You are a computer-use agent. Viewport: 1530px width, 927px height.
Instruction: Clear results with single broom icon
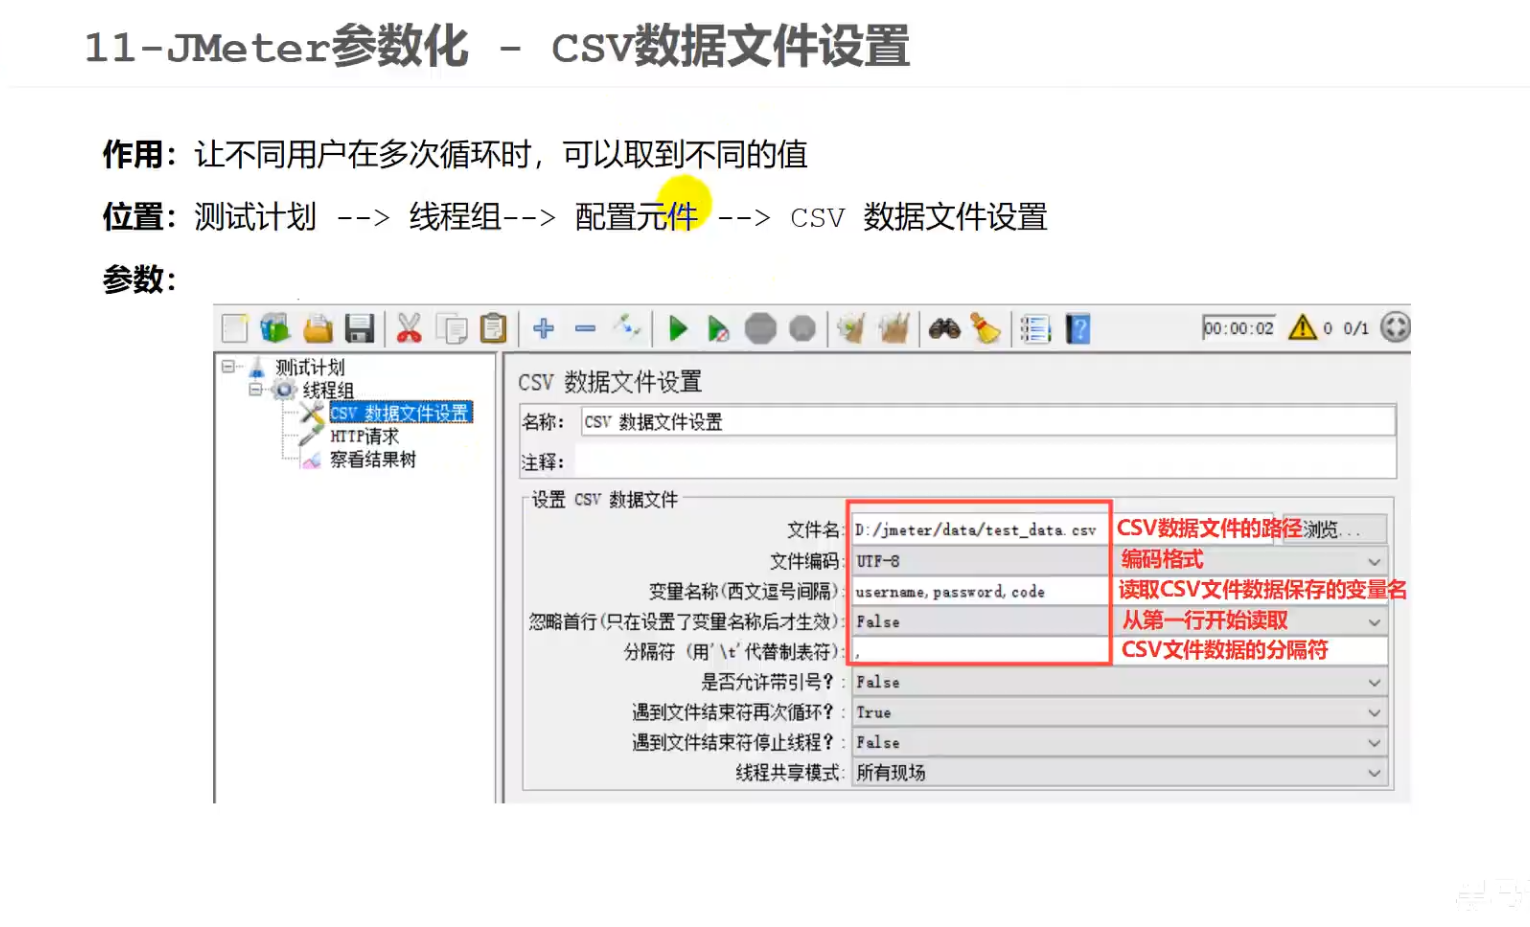(x=851, y=328)
